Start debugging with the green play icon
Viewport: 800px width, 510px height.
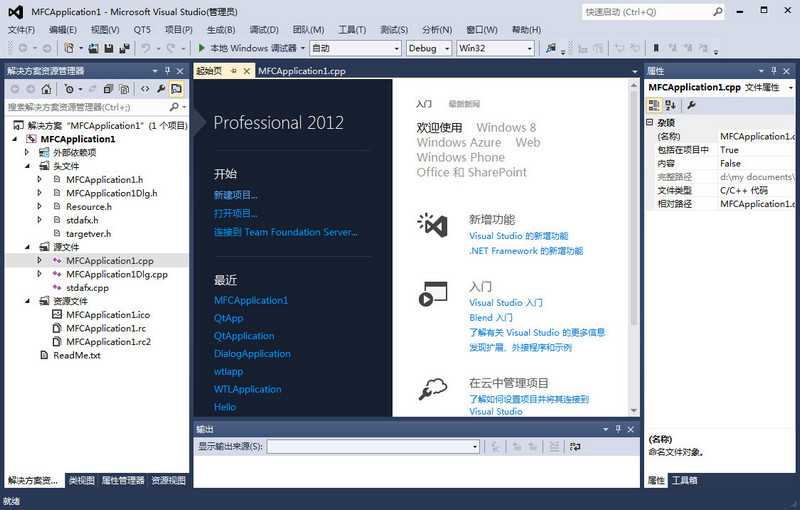point(202,48)
